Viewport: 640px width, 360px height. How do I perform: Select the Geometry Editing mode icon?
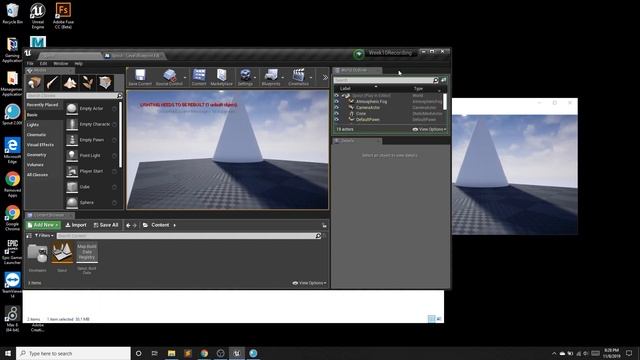[105, 83]
